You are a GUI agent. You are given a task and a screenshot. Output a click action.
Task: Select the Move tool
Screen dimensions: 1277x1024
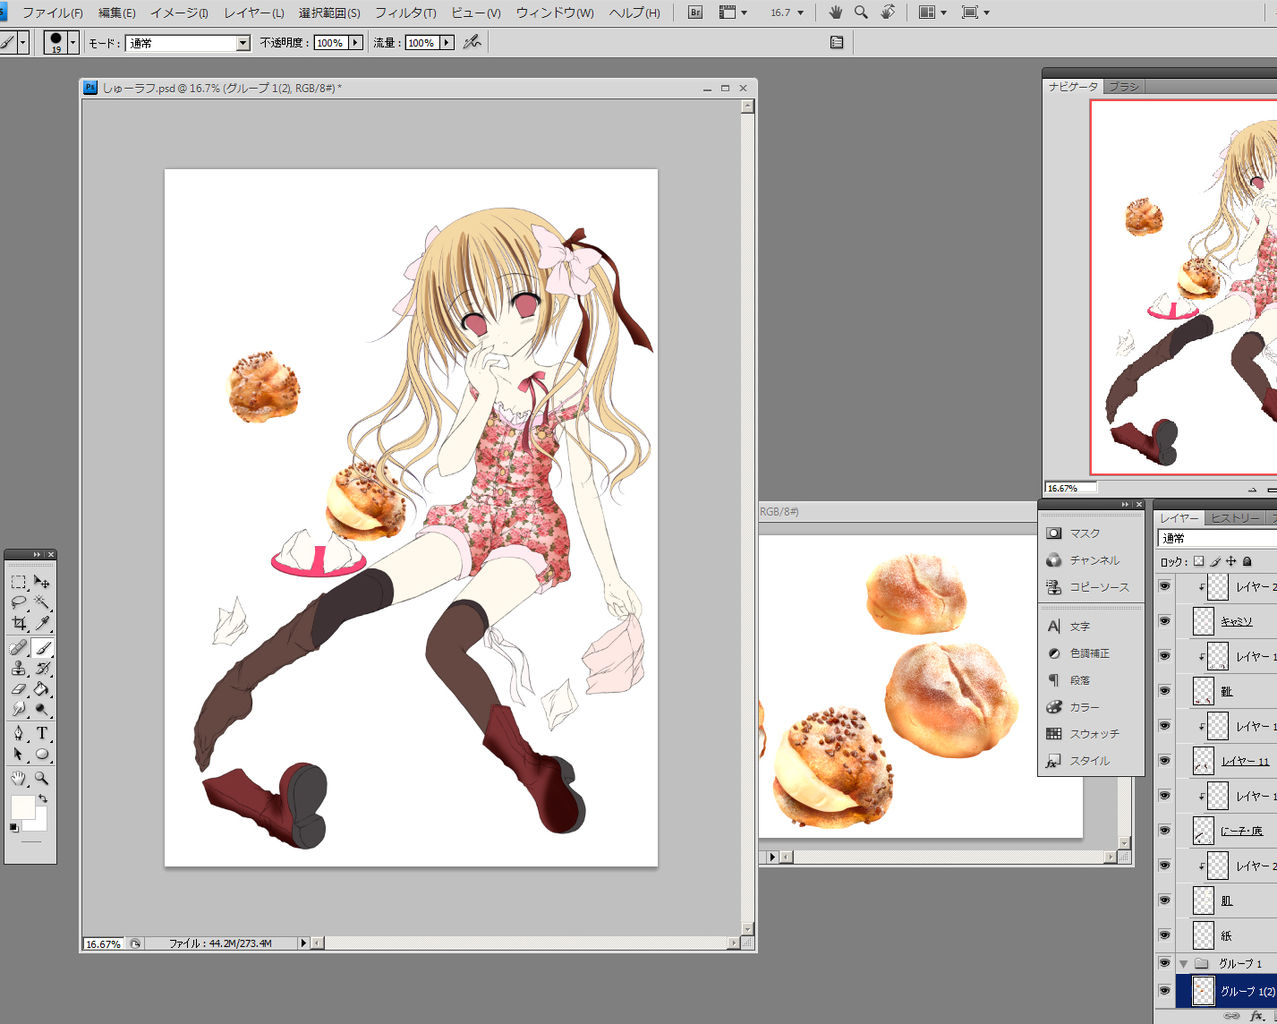pyautogui.click(x=42, y=582)
